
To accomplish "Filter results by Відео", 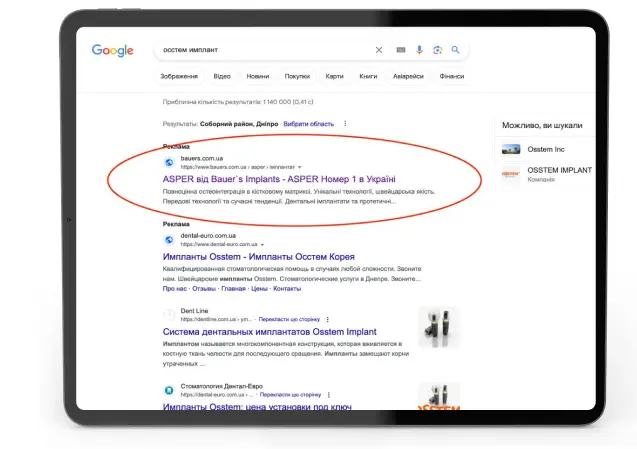I will (222, 76).
